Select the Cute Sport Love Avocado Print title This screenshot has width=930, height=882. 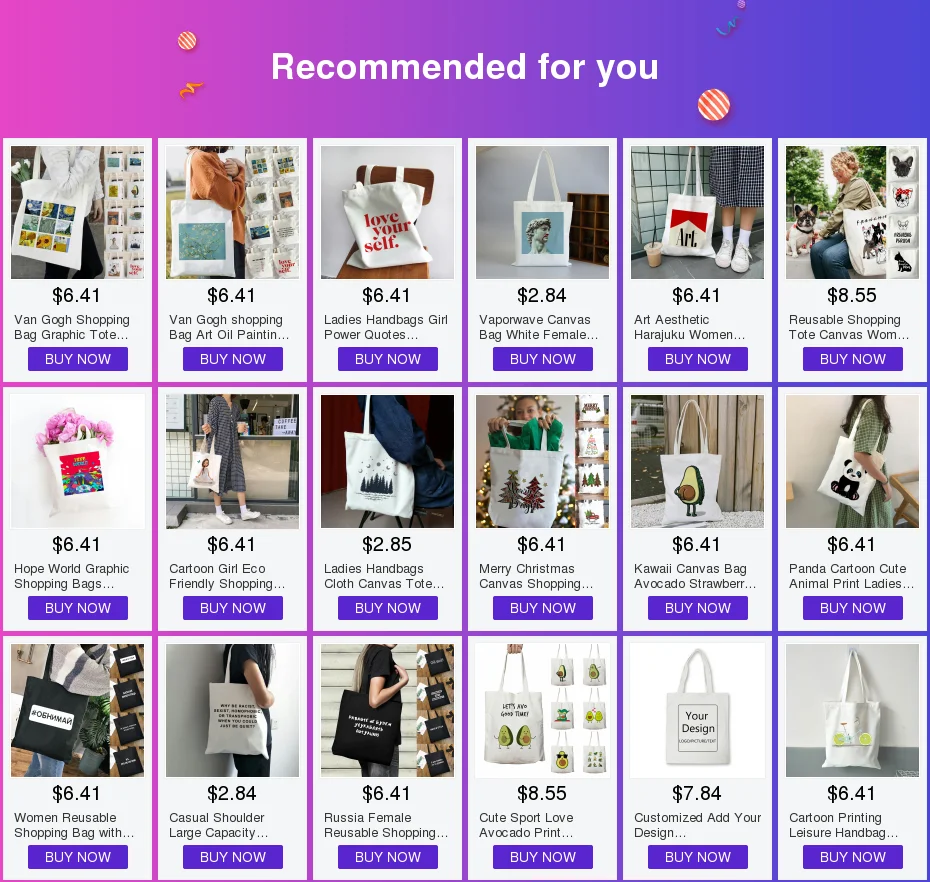point(526,825)
